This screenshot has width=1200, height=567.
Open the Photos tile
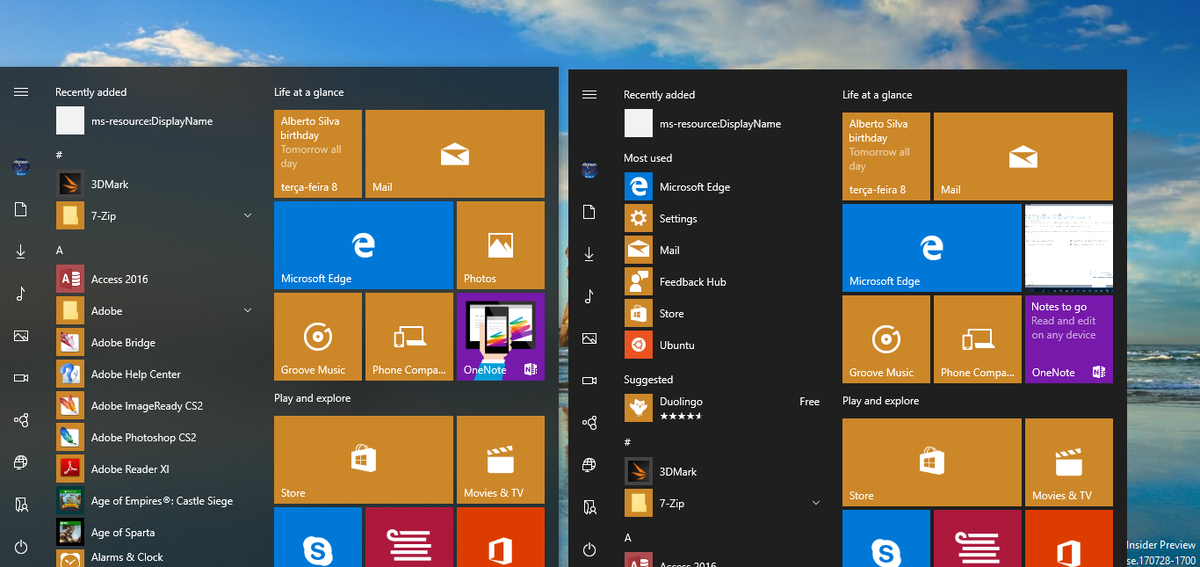point(500,245)
